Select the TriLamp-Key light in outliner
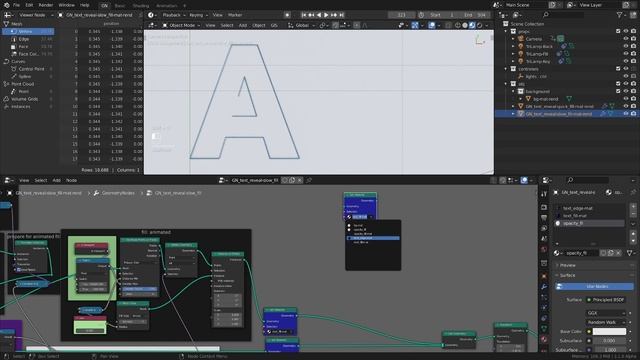 click(538, 62)
